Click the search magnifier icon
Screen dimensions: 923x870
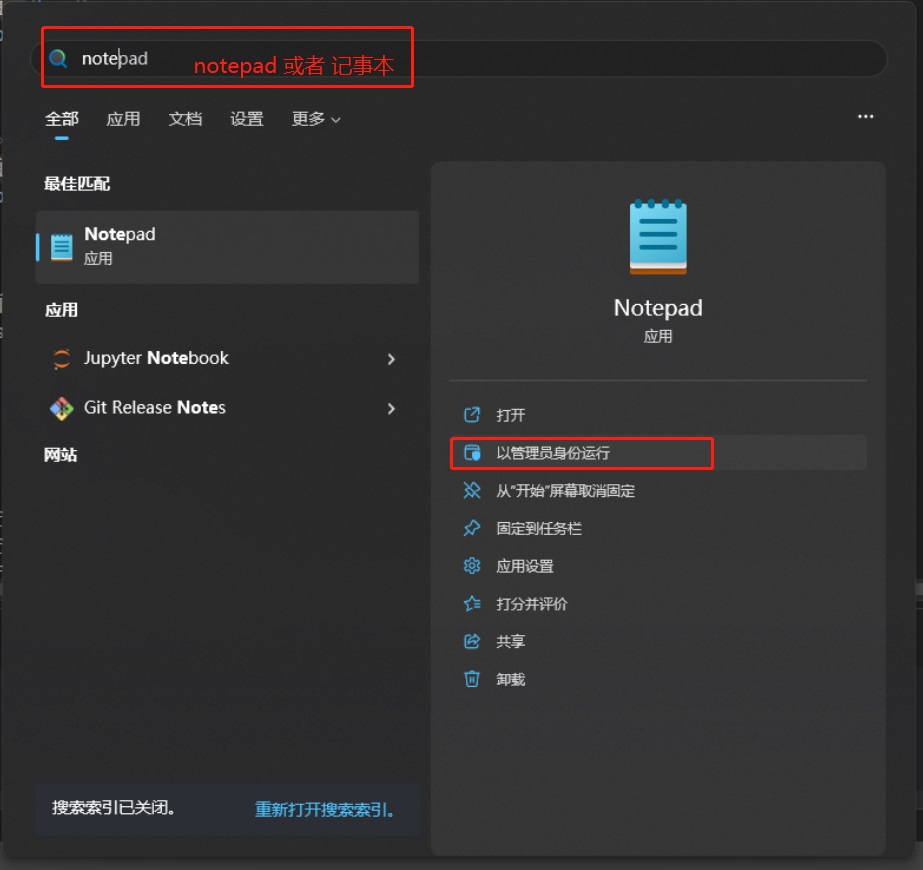click(x=60, y=59)
